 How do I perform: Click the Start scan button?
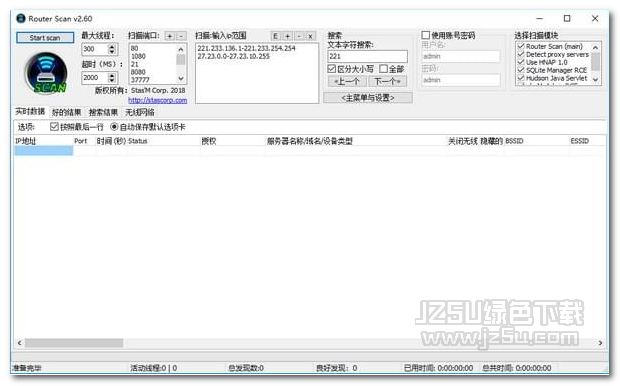pos(45,38)
